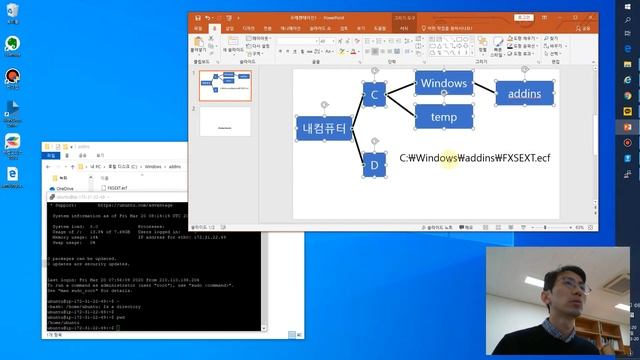Select the Evernote desktop icon
This screenshot has height=360, width=640.
tap(13, 46)
